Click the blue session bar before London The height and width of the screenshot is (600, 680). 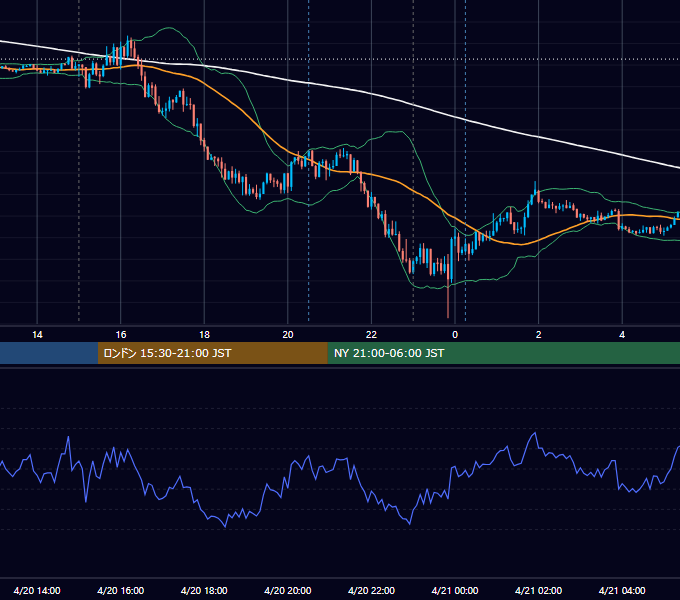point(49,353)
